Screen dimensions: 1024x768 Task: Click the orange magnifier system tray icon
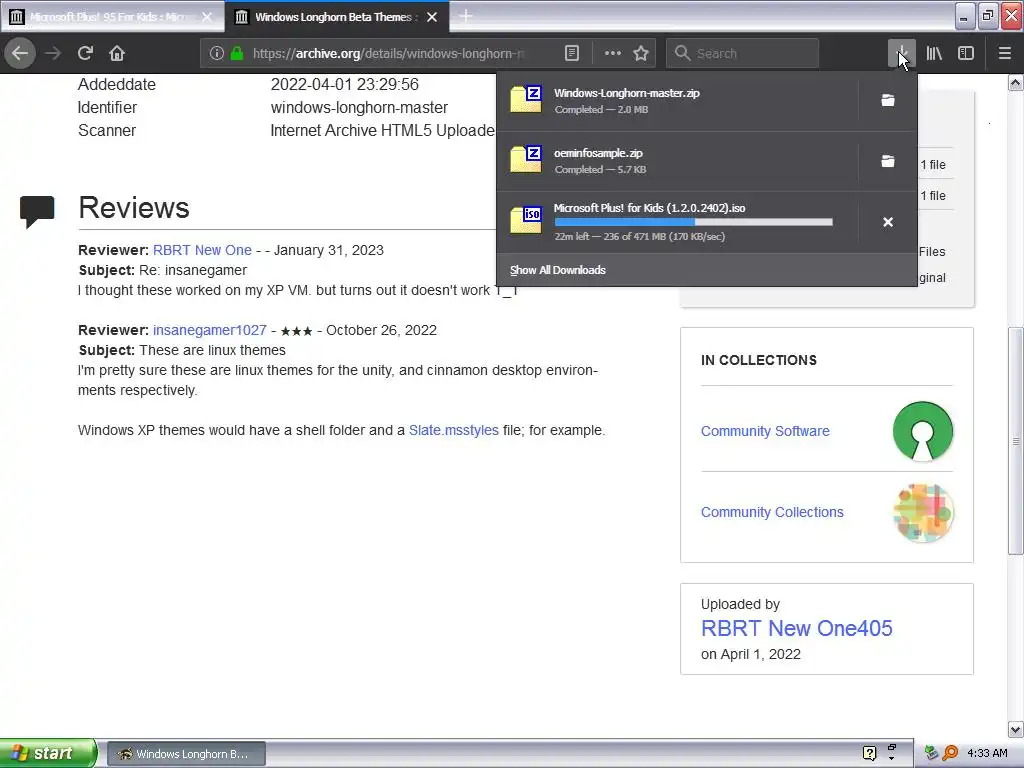point(950,753)
